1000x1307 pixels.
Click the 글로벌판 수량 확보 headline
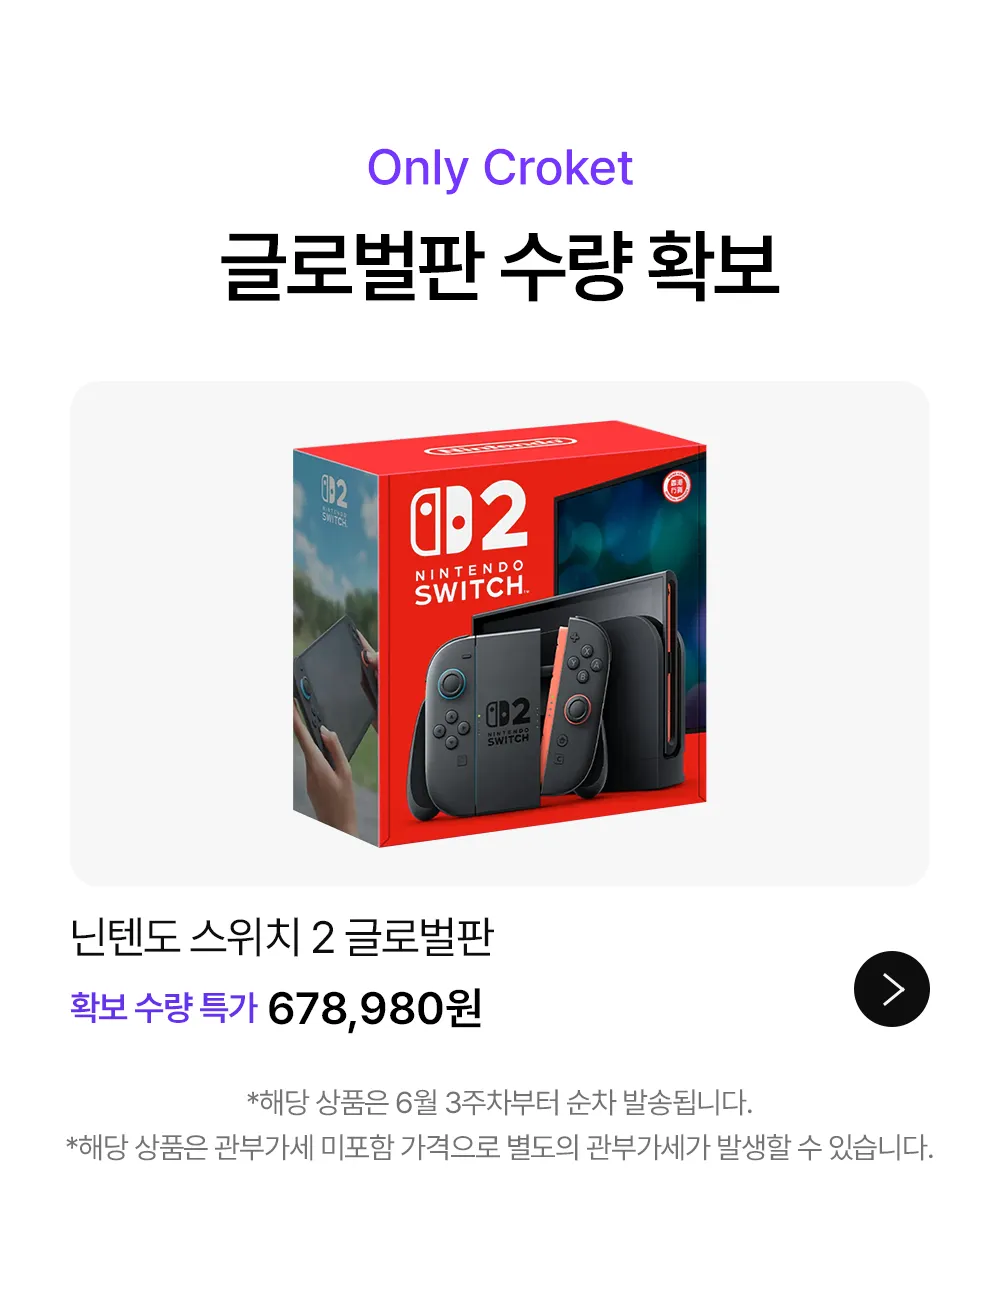point(500,265)
